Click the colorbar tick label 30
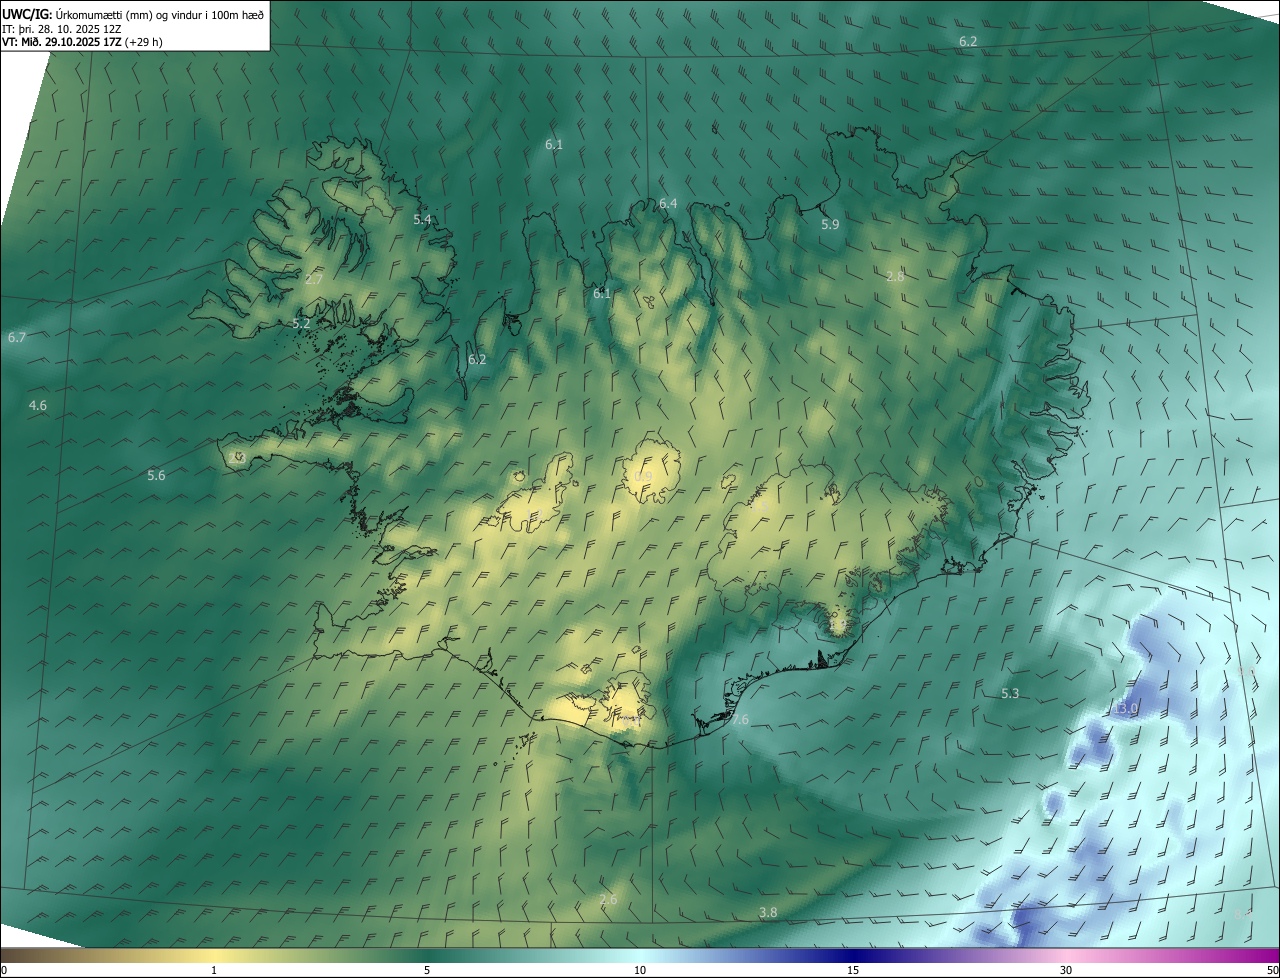 pyautogui.click(x=1066, y=971)
